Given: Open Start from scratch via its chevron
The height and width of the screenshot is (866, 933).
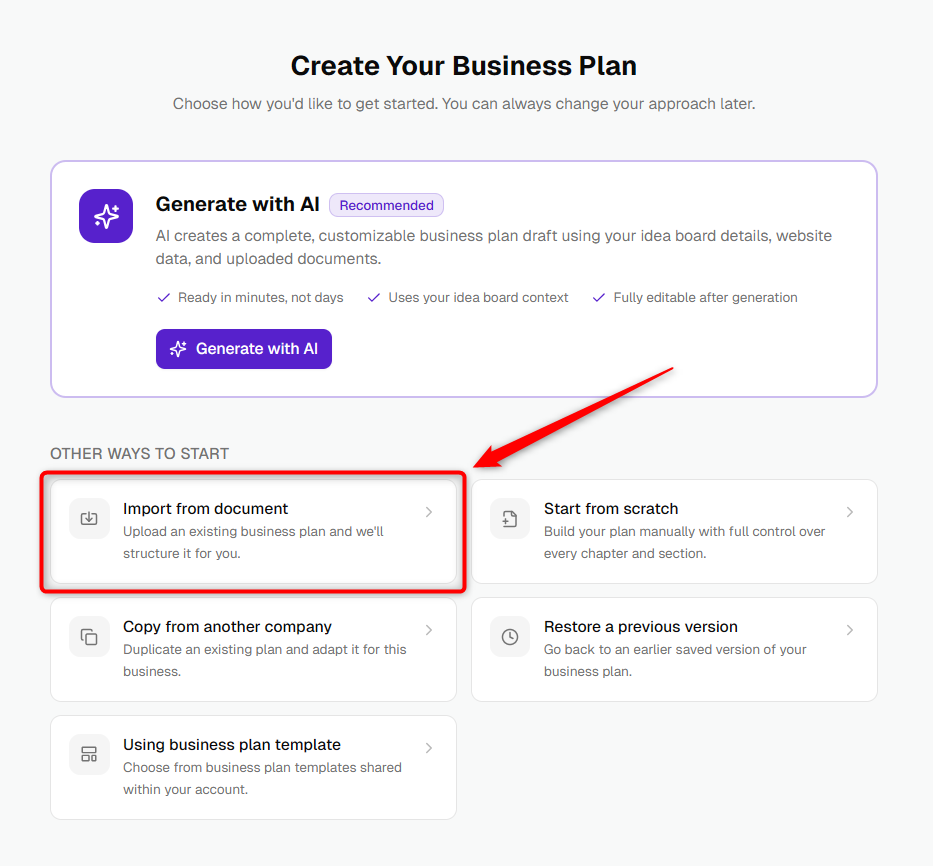Looking at the screenshot, I should pyautogui.click(x=850, y=512).
